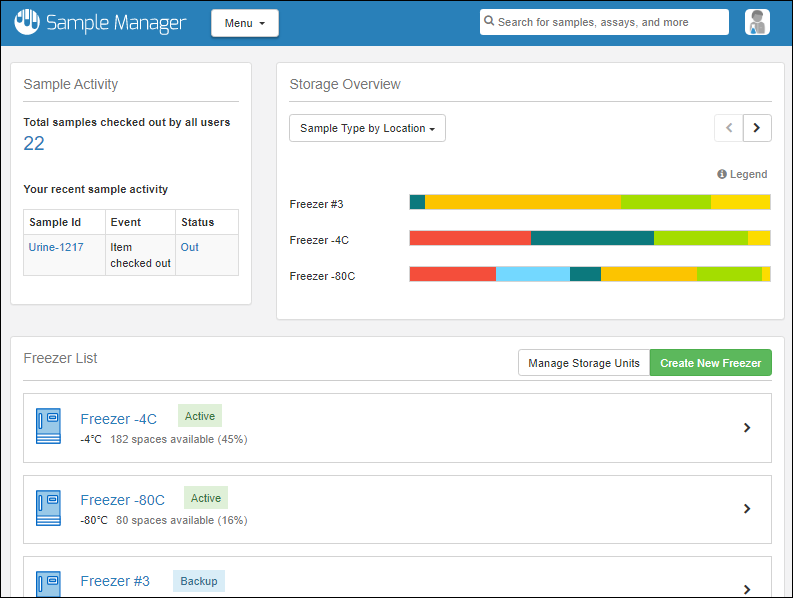Click the total checked out count 22
The image size is (793, 598).
[34, 144]
